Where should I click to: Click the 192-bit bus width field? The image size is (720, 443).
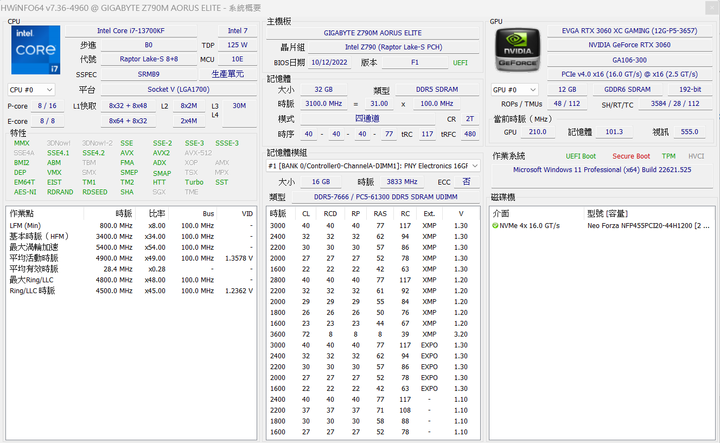click(x=690, y=90)
